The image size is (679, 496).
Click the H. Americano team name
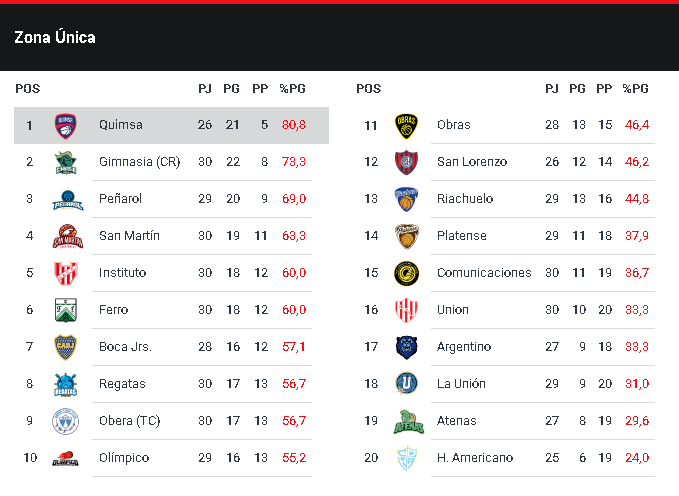click(475, 458)
